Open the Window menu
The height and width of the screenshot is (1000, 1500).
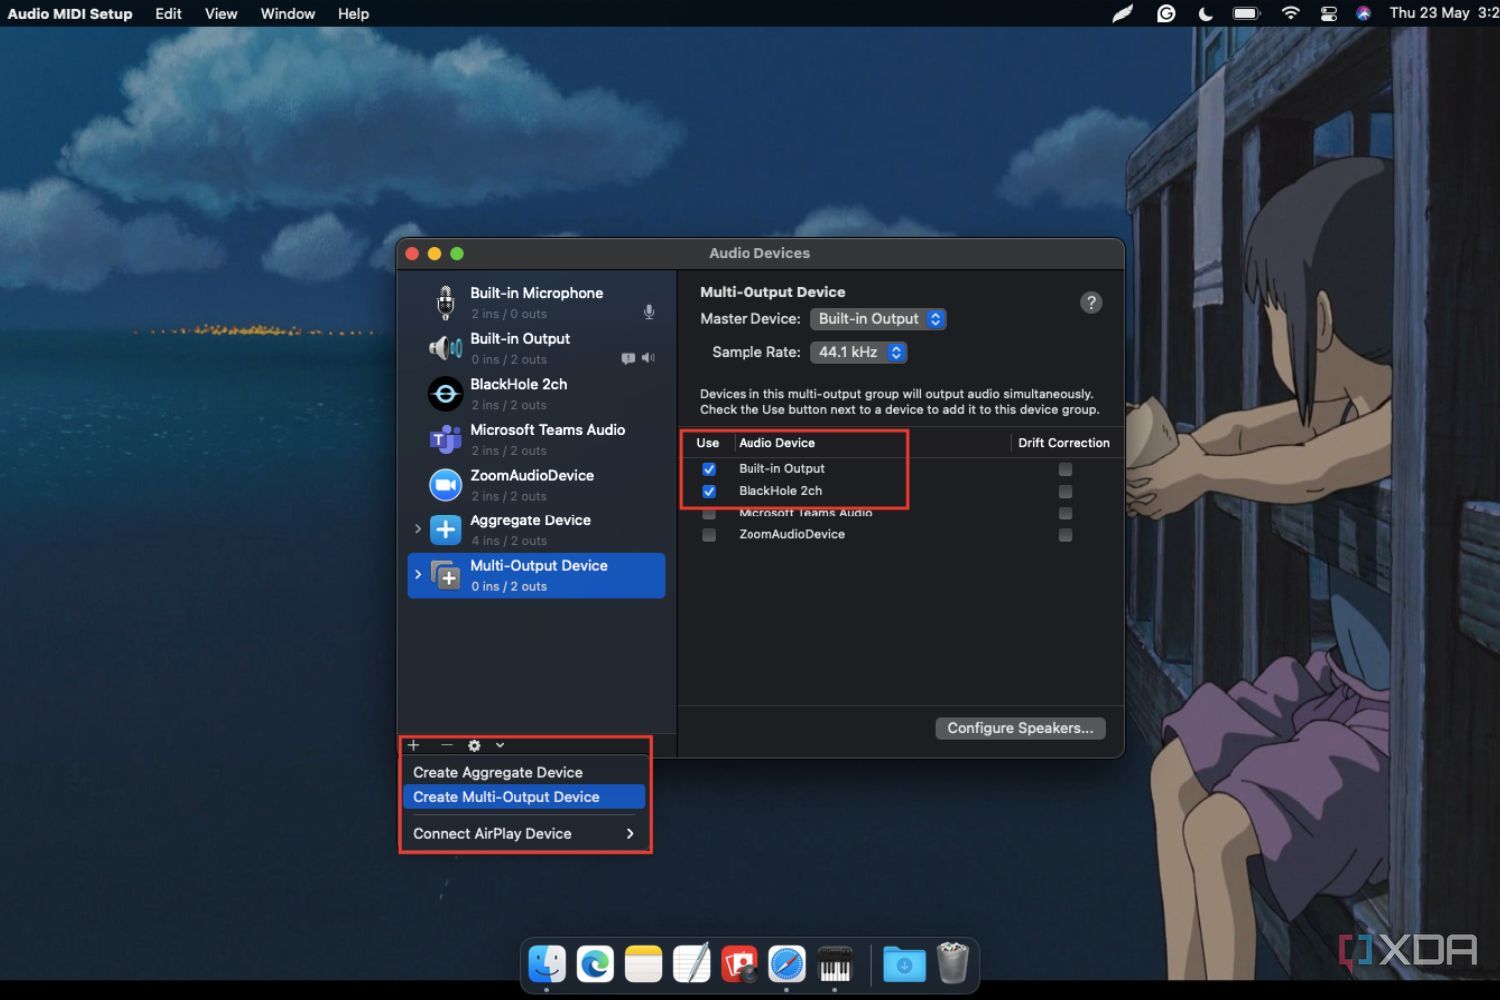[x=288, y=13]
